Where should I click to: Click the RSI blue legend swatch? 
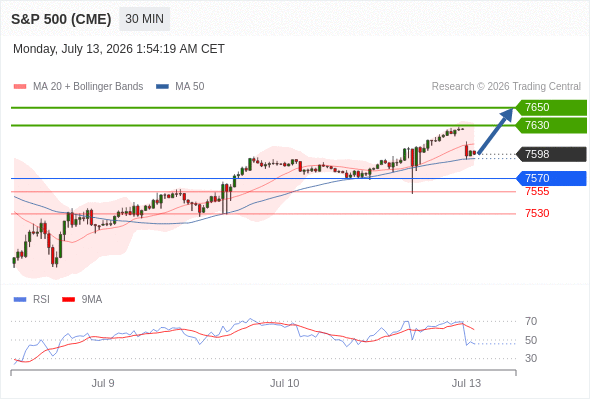(x=20, y=300)
